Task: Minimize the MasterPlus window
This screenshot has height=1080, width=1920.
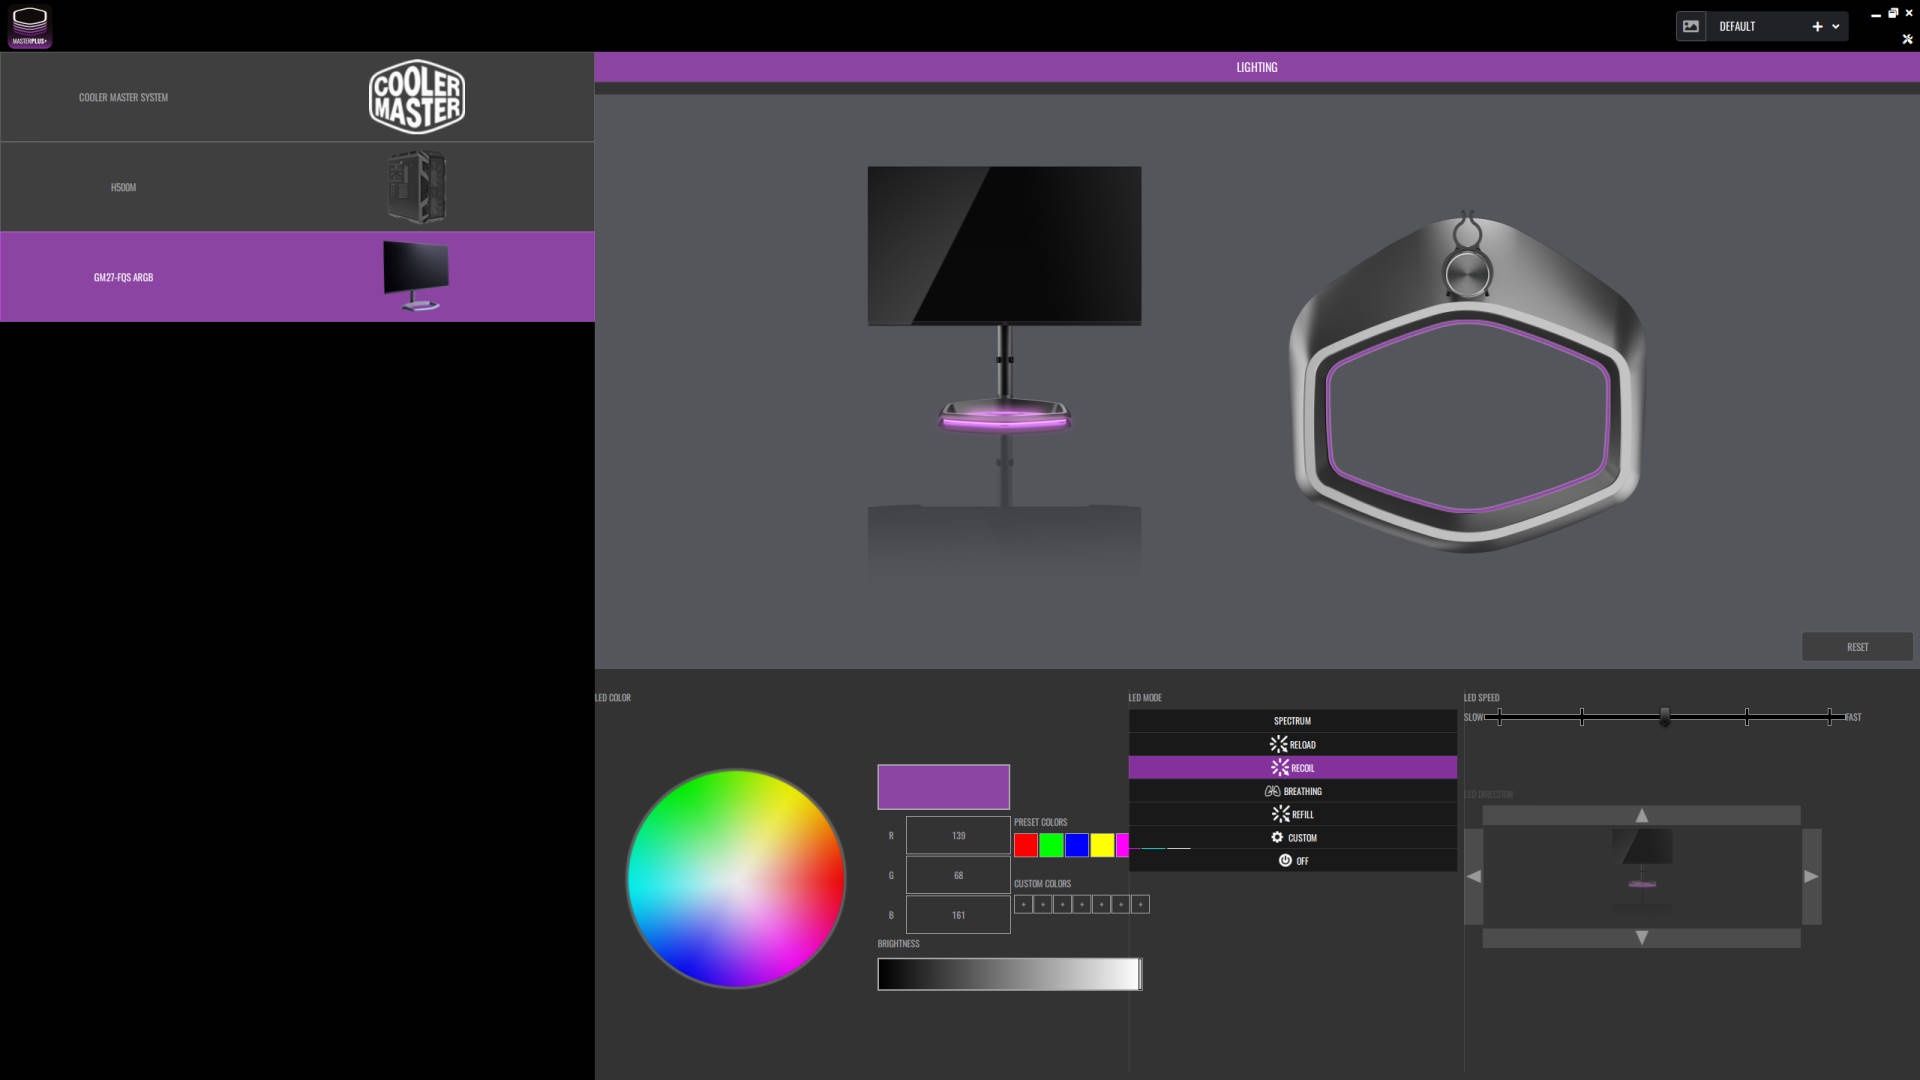Action: [x=1875, y=14]
